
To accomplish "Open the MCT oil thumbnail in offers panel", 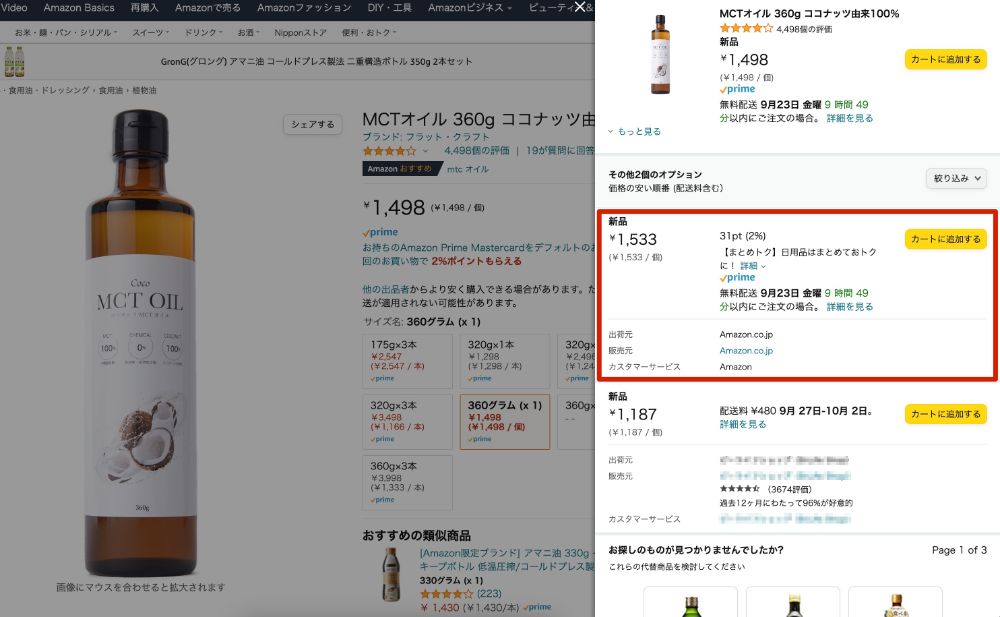I will coord(660,55).
